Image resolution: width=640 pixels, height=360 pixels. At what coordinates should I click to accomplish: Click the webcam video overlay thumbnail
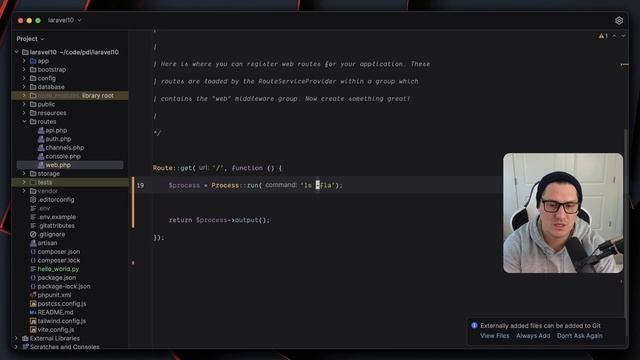pyautogui.click(x=563, y=213)
